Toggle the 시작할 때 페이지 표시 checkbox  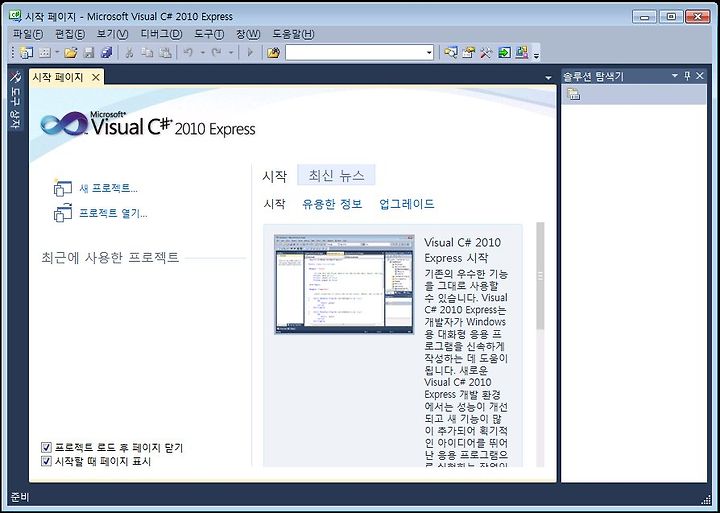pos(46,461)
